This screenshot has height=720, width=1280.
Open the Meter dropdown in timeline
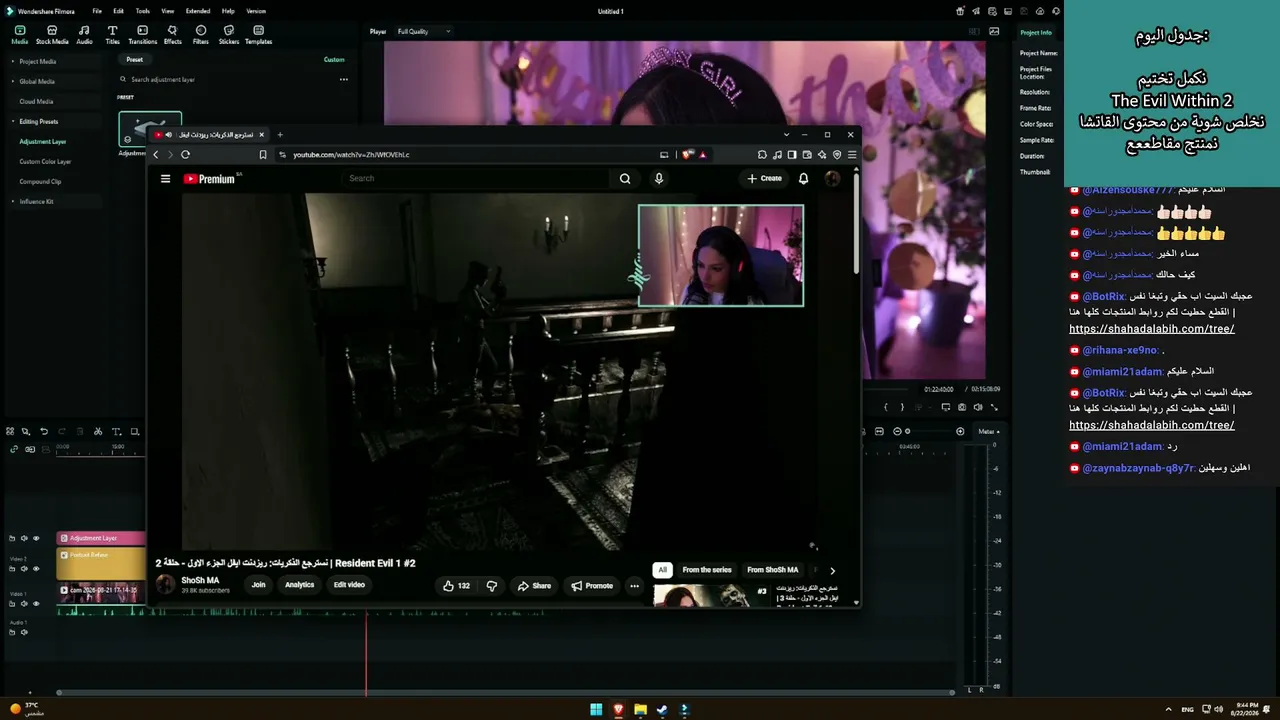pos(989,432)
